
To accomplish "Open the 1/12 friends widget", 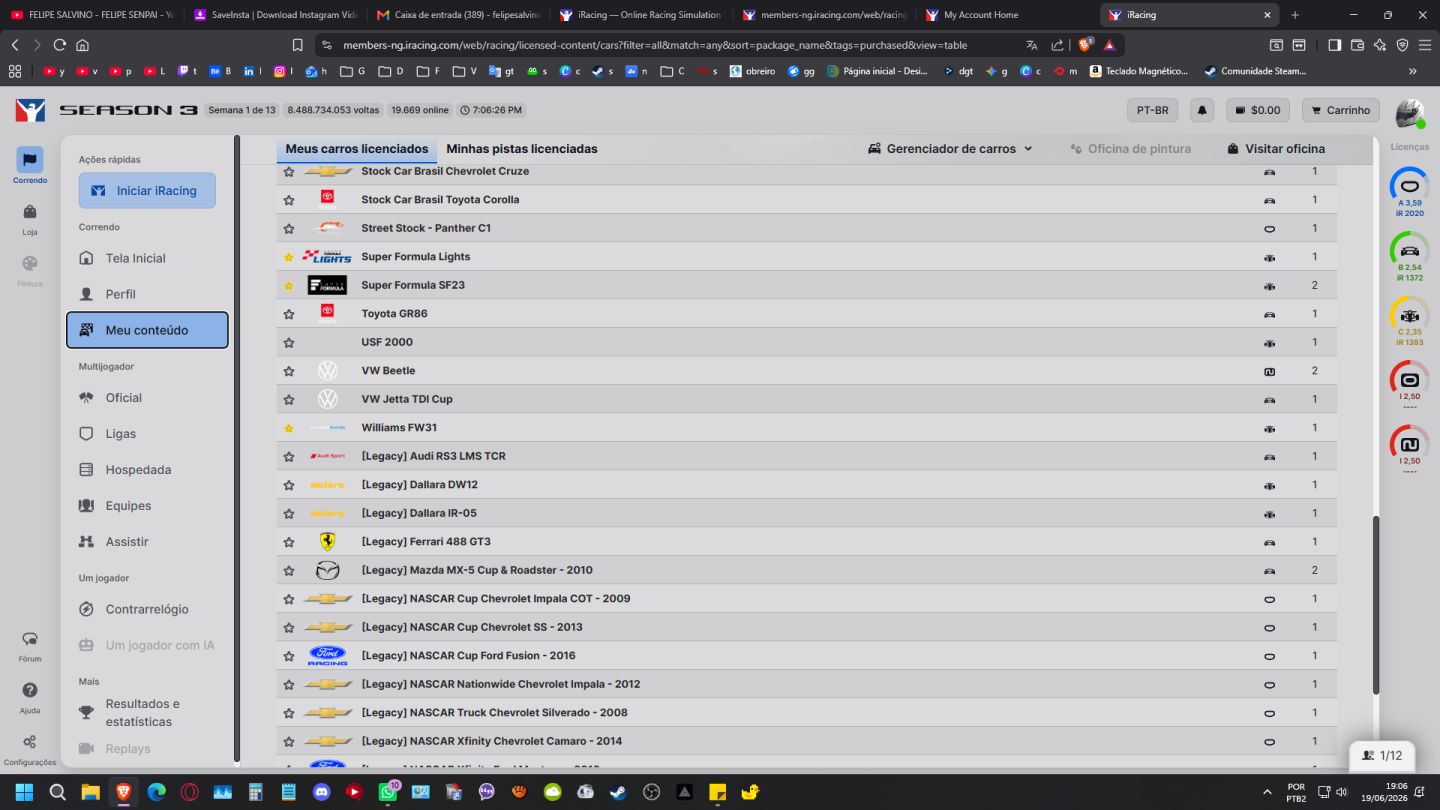I will click(x=1380, y=756).
